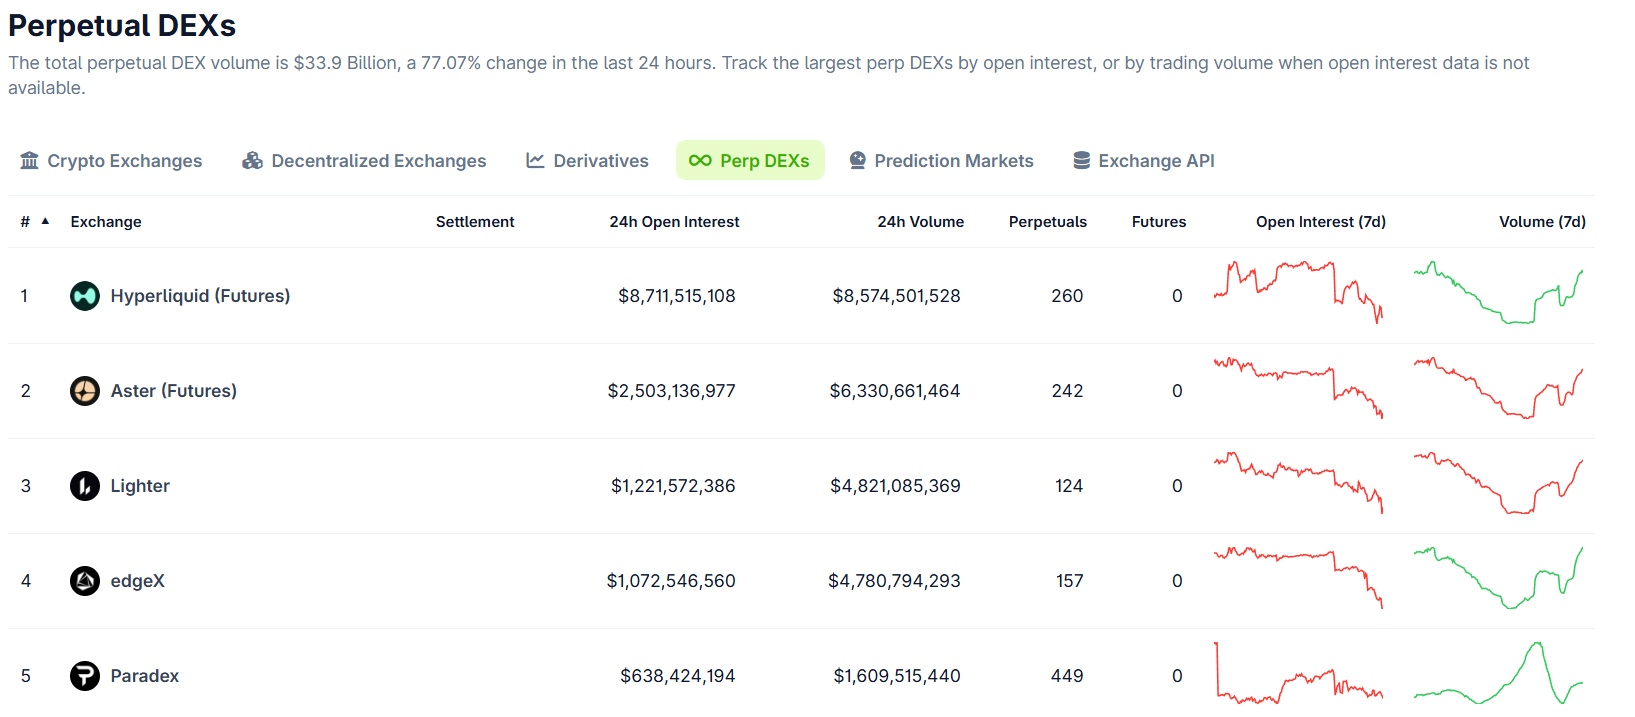1635x717 pixels.
Task: Click the Hyperliquid exchange logo icon
Action: tap(85, 296)
